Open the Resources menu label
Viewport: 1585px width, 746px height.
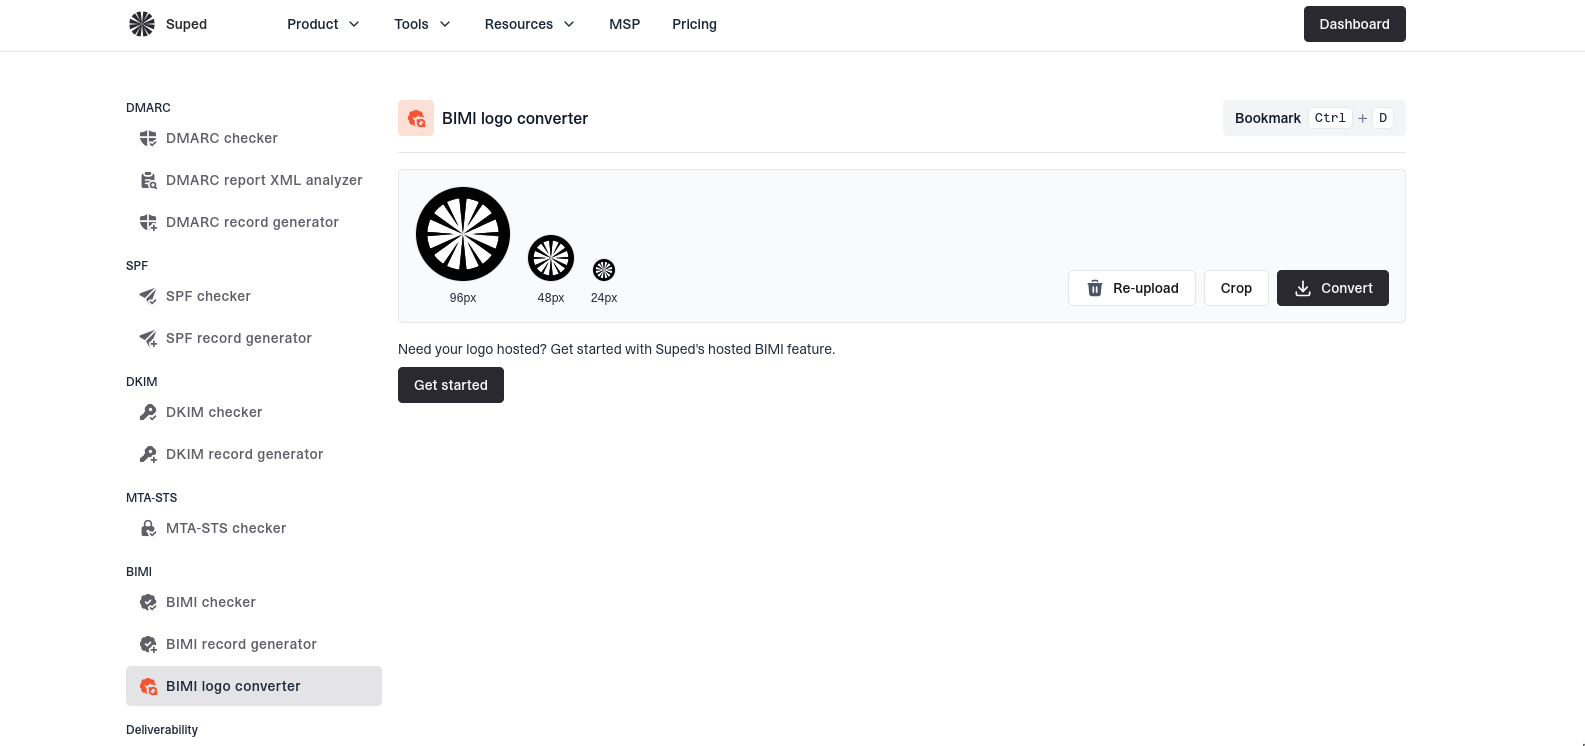[519, 24]
